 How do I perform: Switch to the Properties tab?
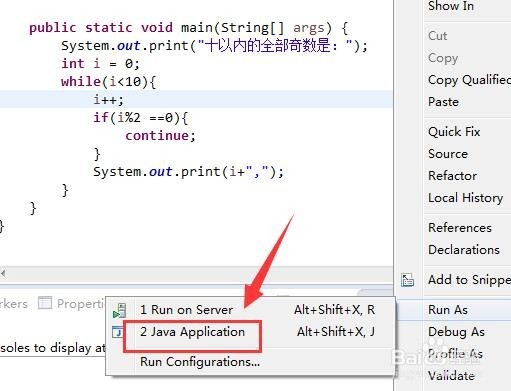71,304
